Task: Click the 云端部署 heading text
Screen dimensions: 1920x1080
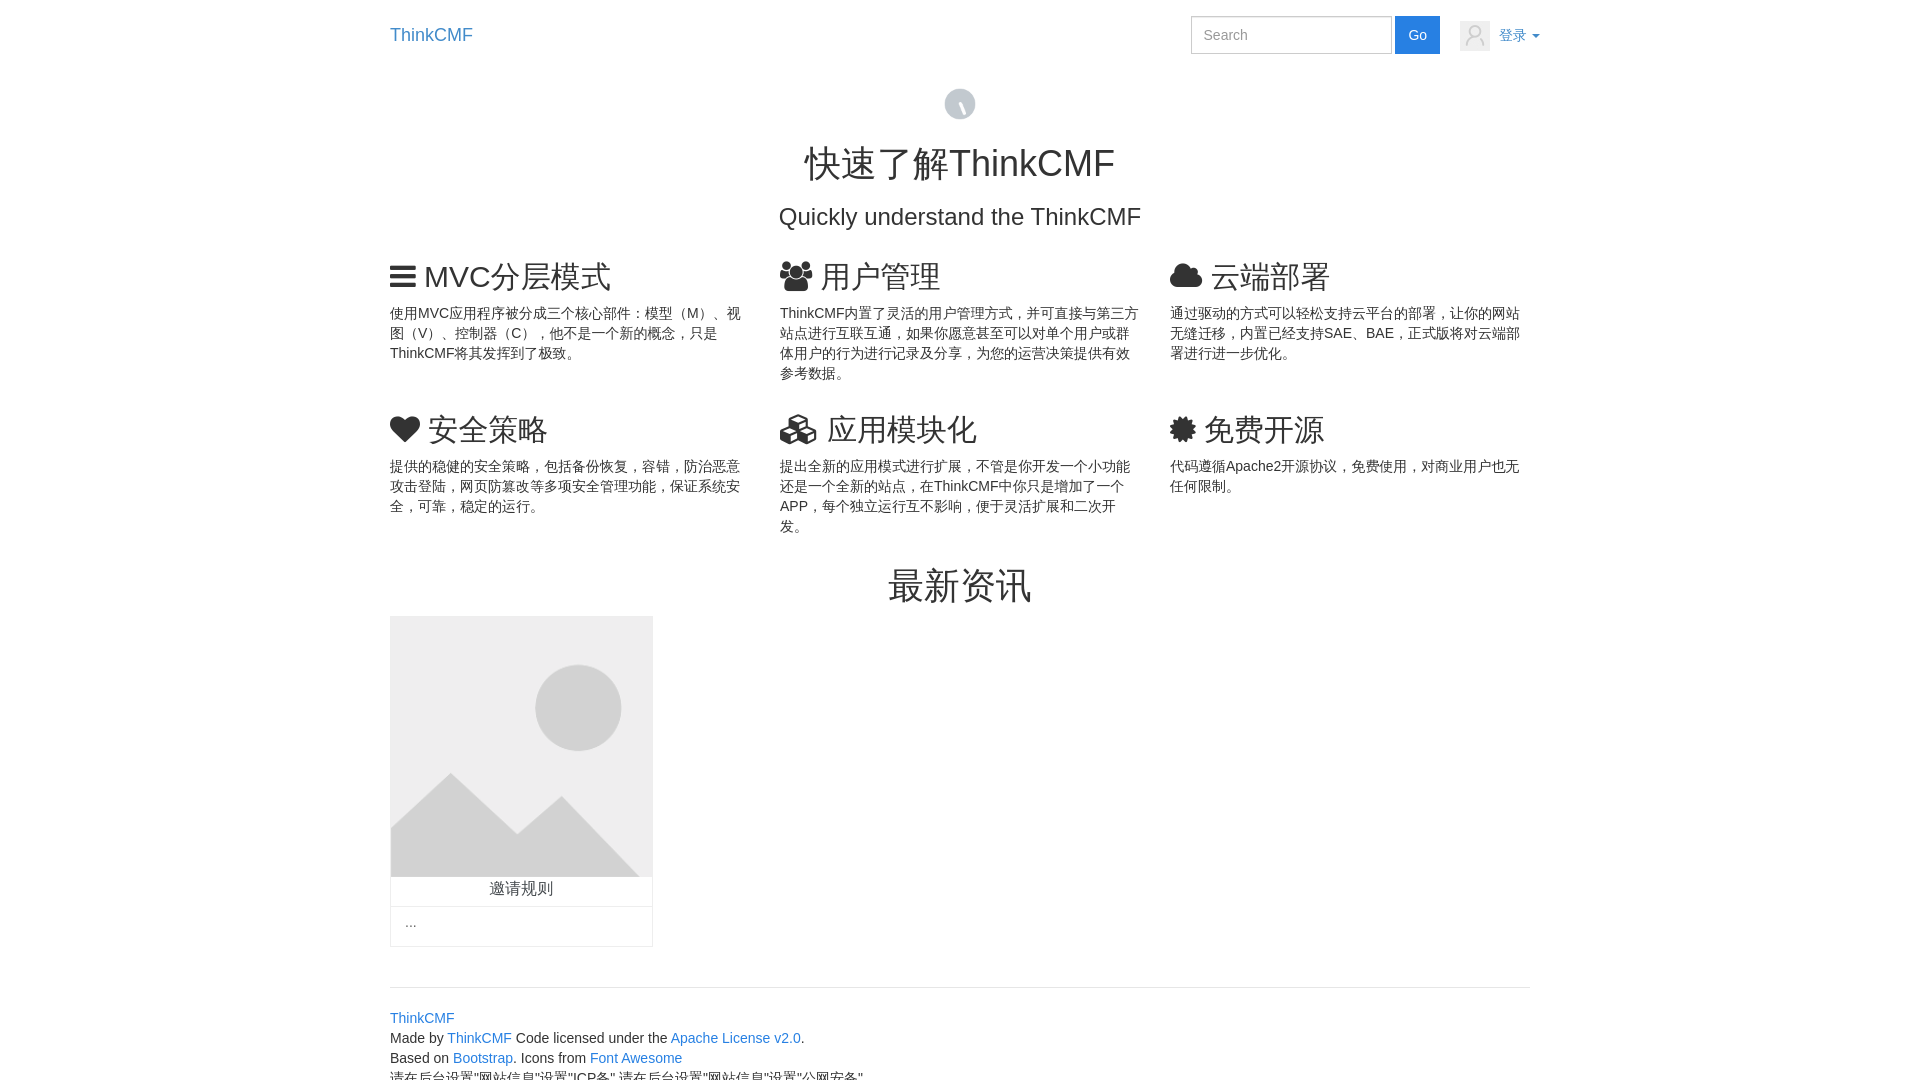Action: pyautogui.click(x=1270, y=277)
